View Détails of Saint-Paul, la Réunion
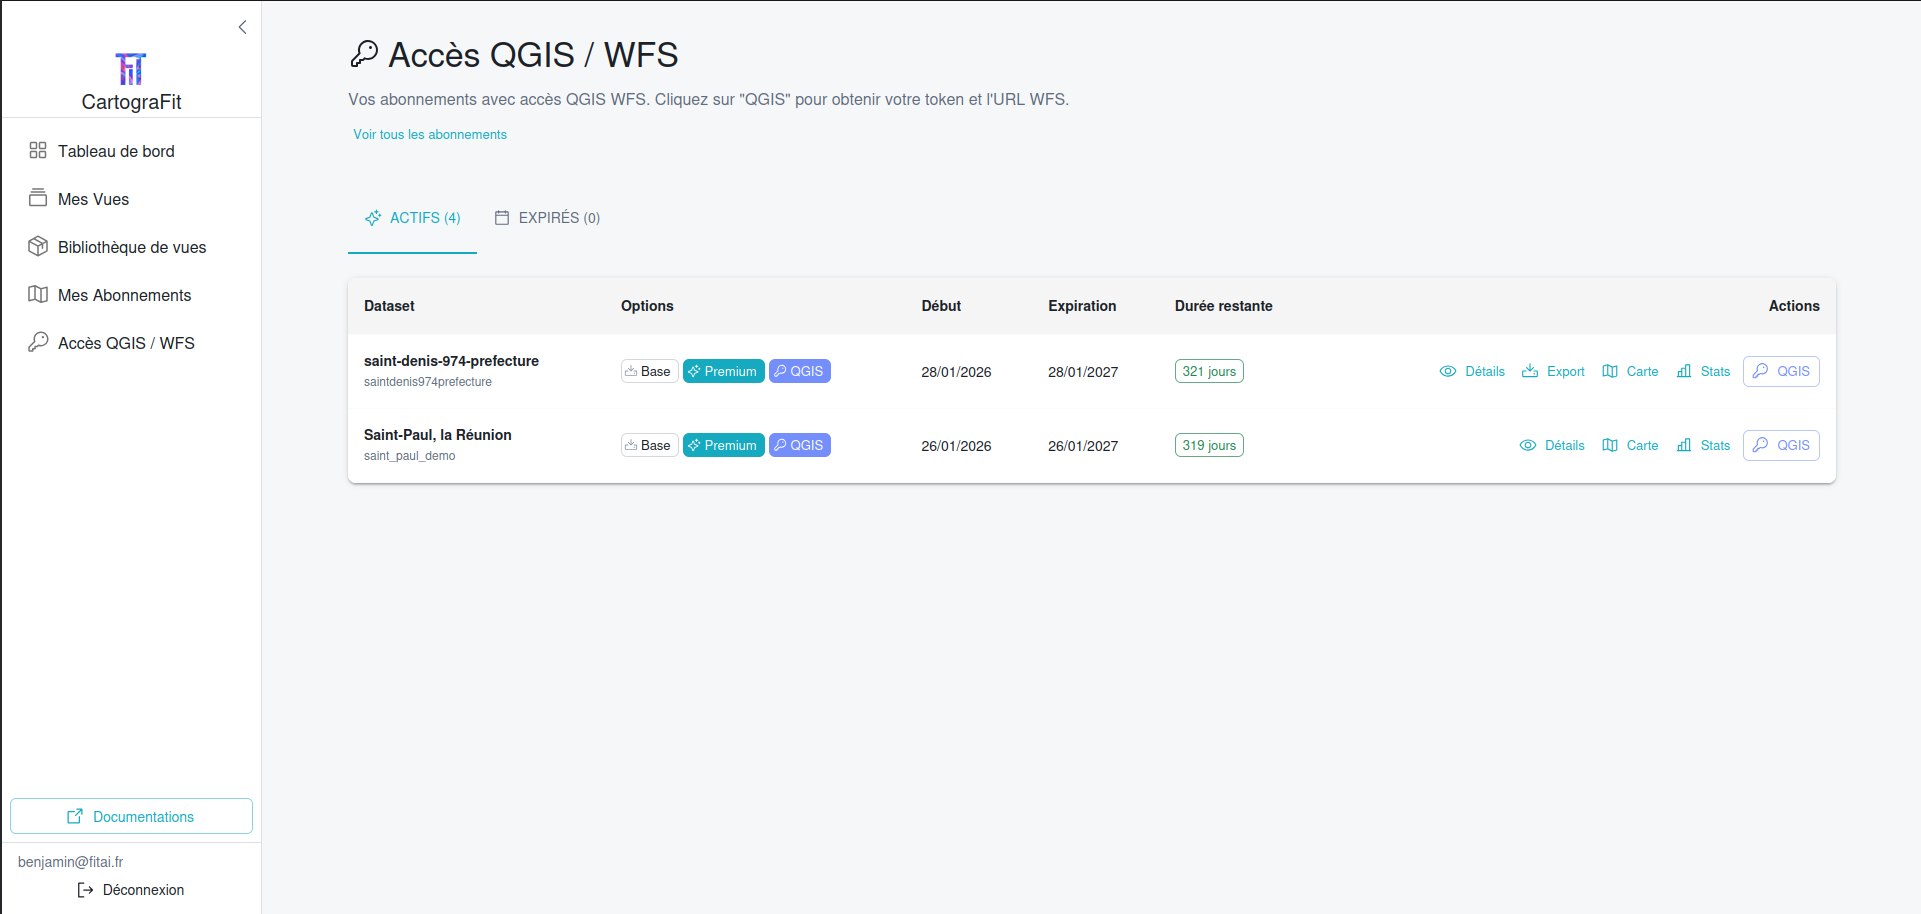The width and height of the screenshot is (1921, 914). [1552, 446]
